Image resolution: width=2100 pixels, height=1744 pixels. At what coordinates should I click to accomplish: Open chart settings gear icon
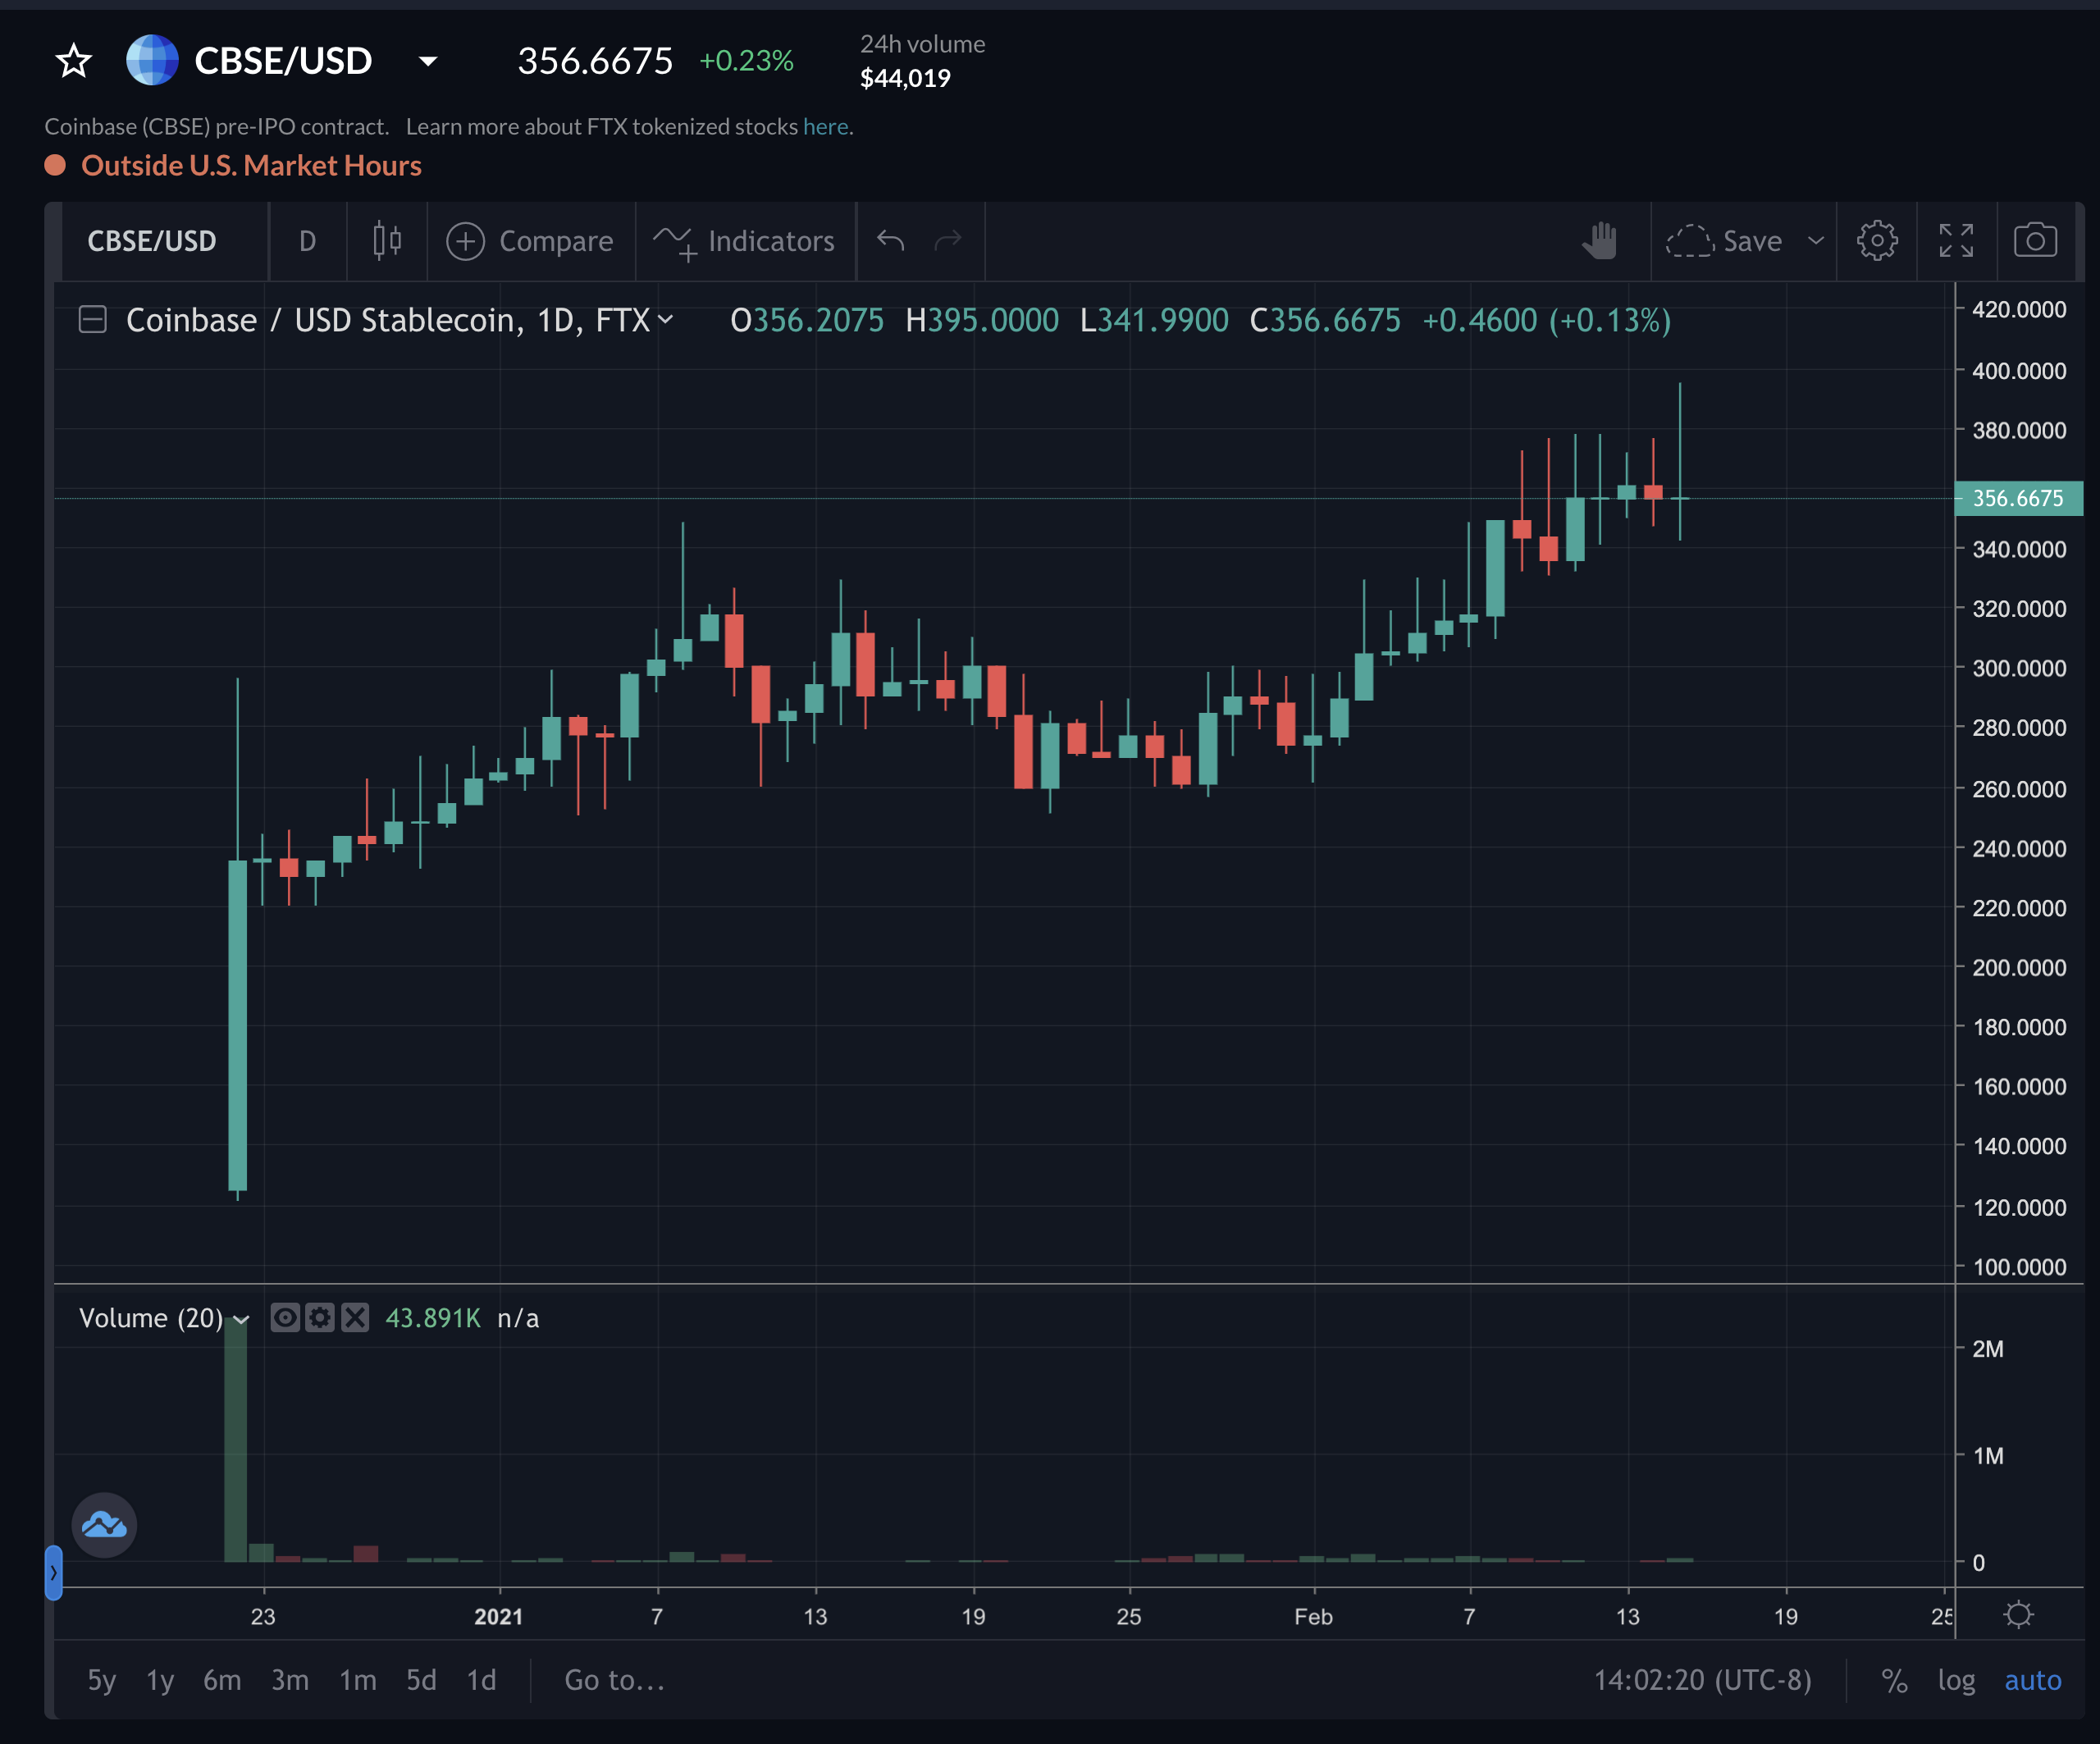point(1876,241)
